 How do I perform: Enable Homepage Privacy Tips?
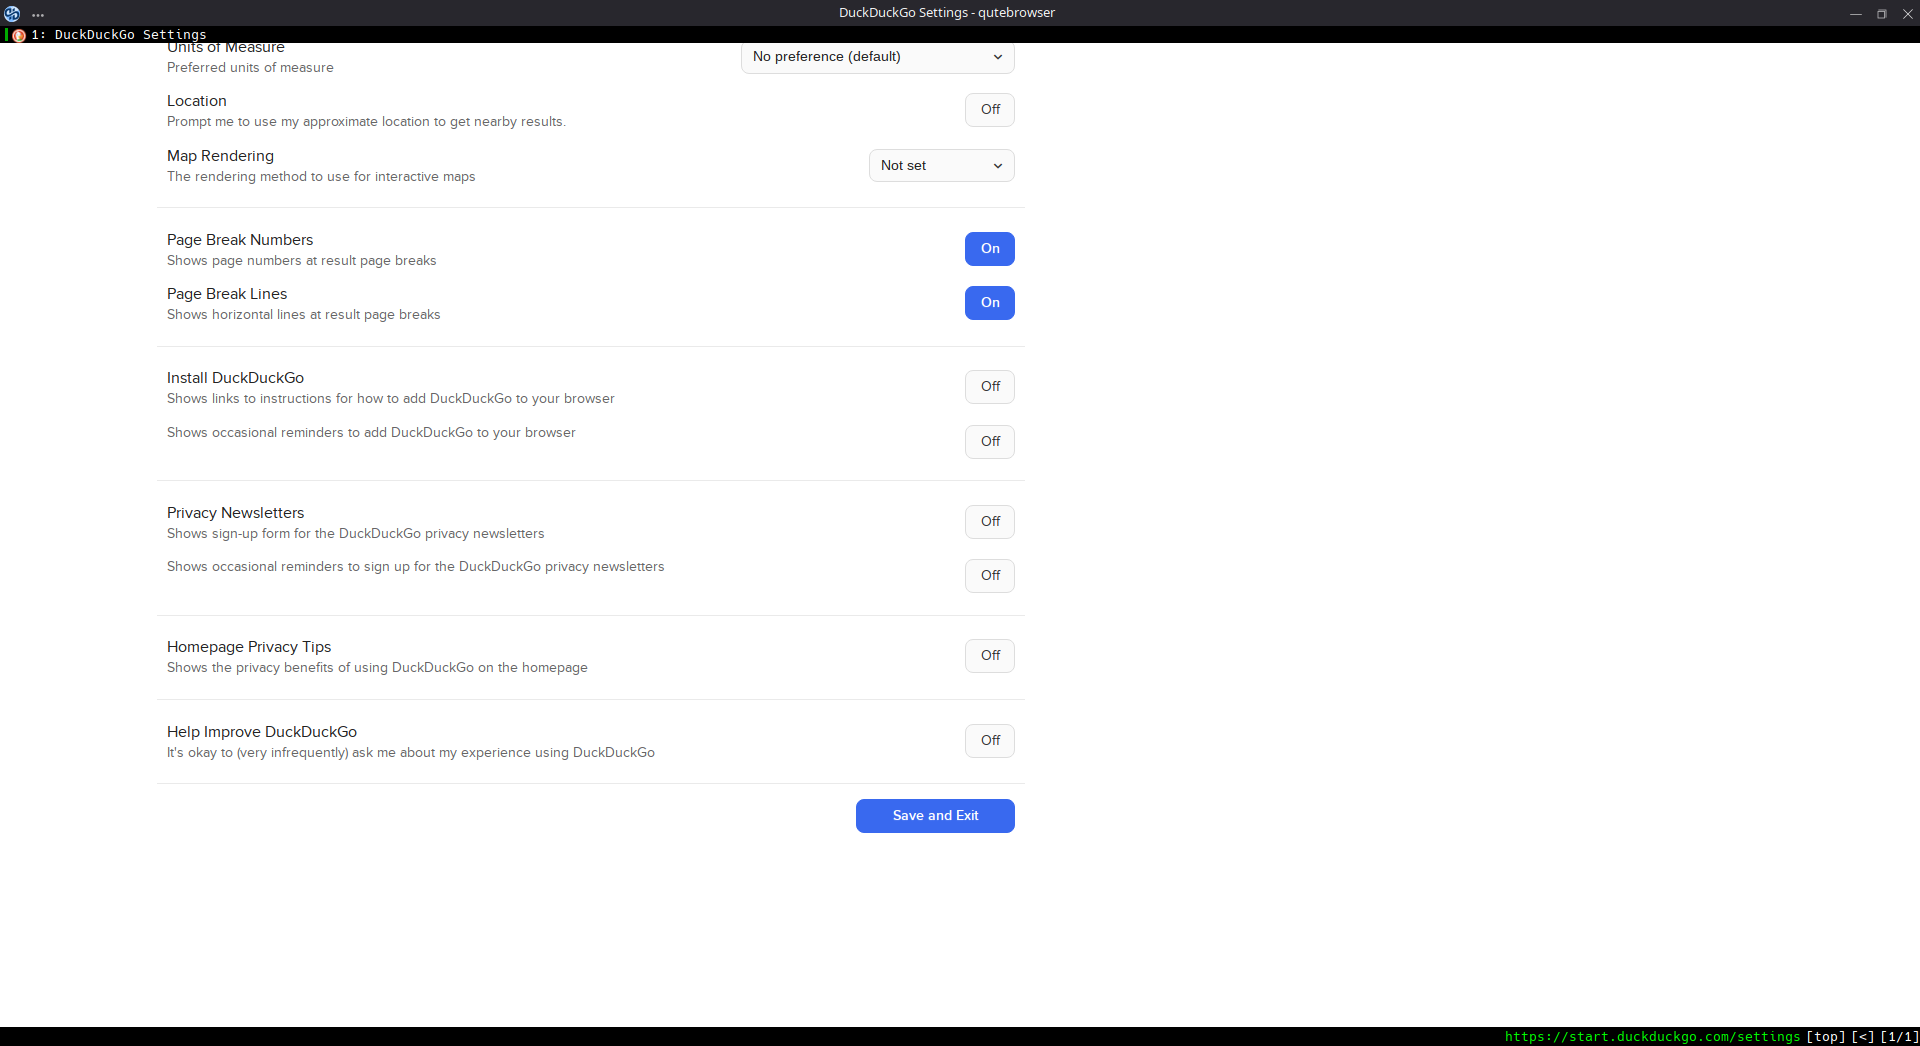coord(990,656)
